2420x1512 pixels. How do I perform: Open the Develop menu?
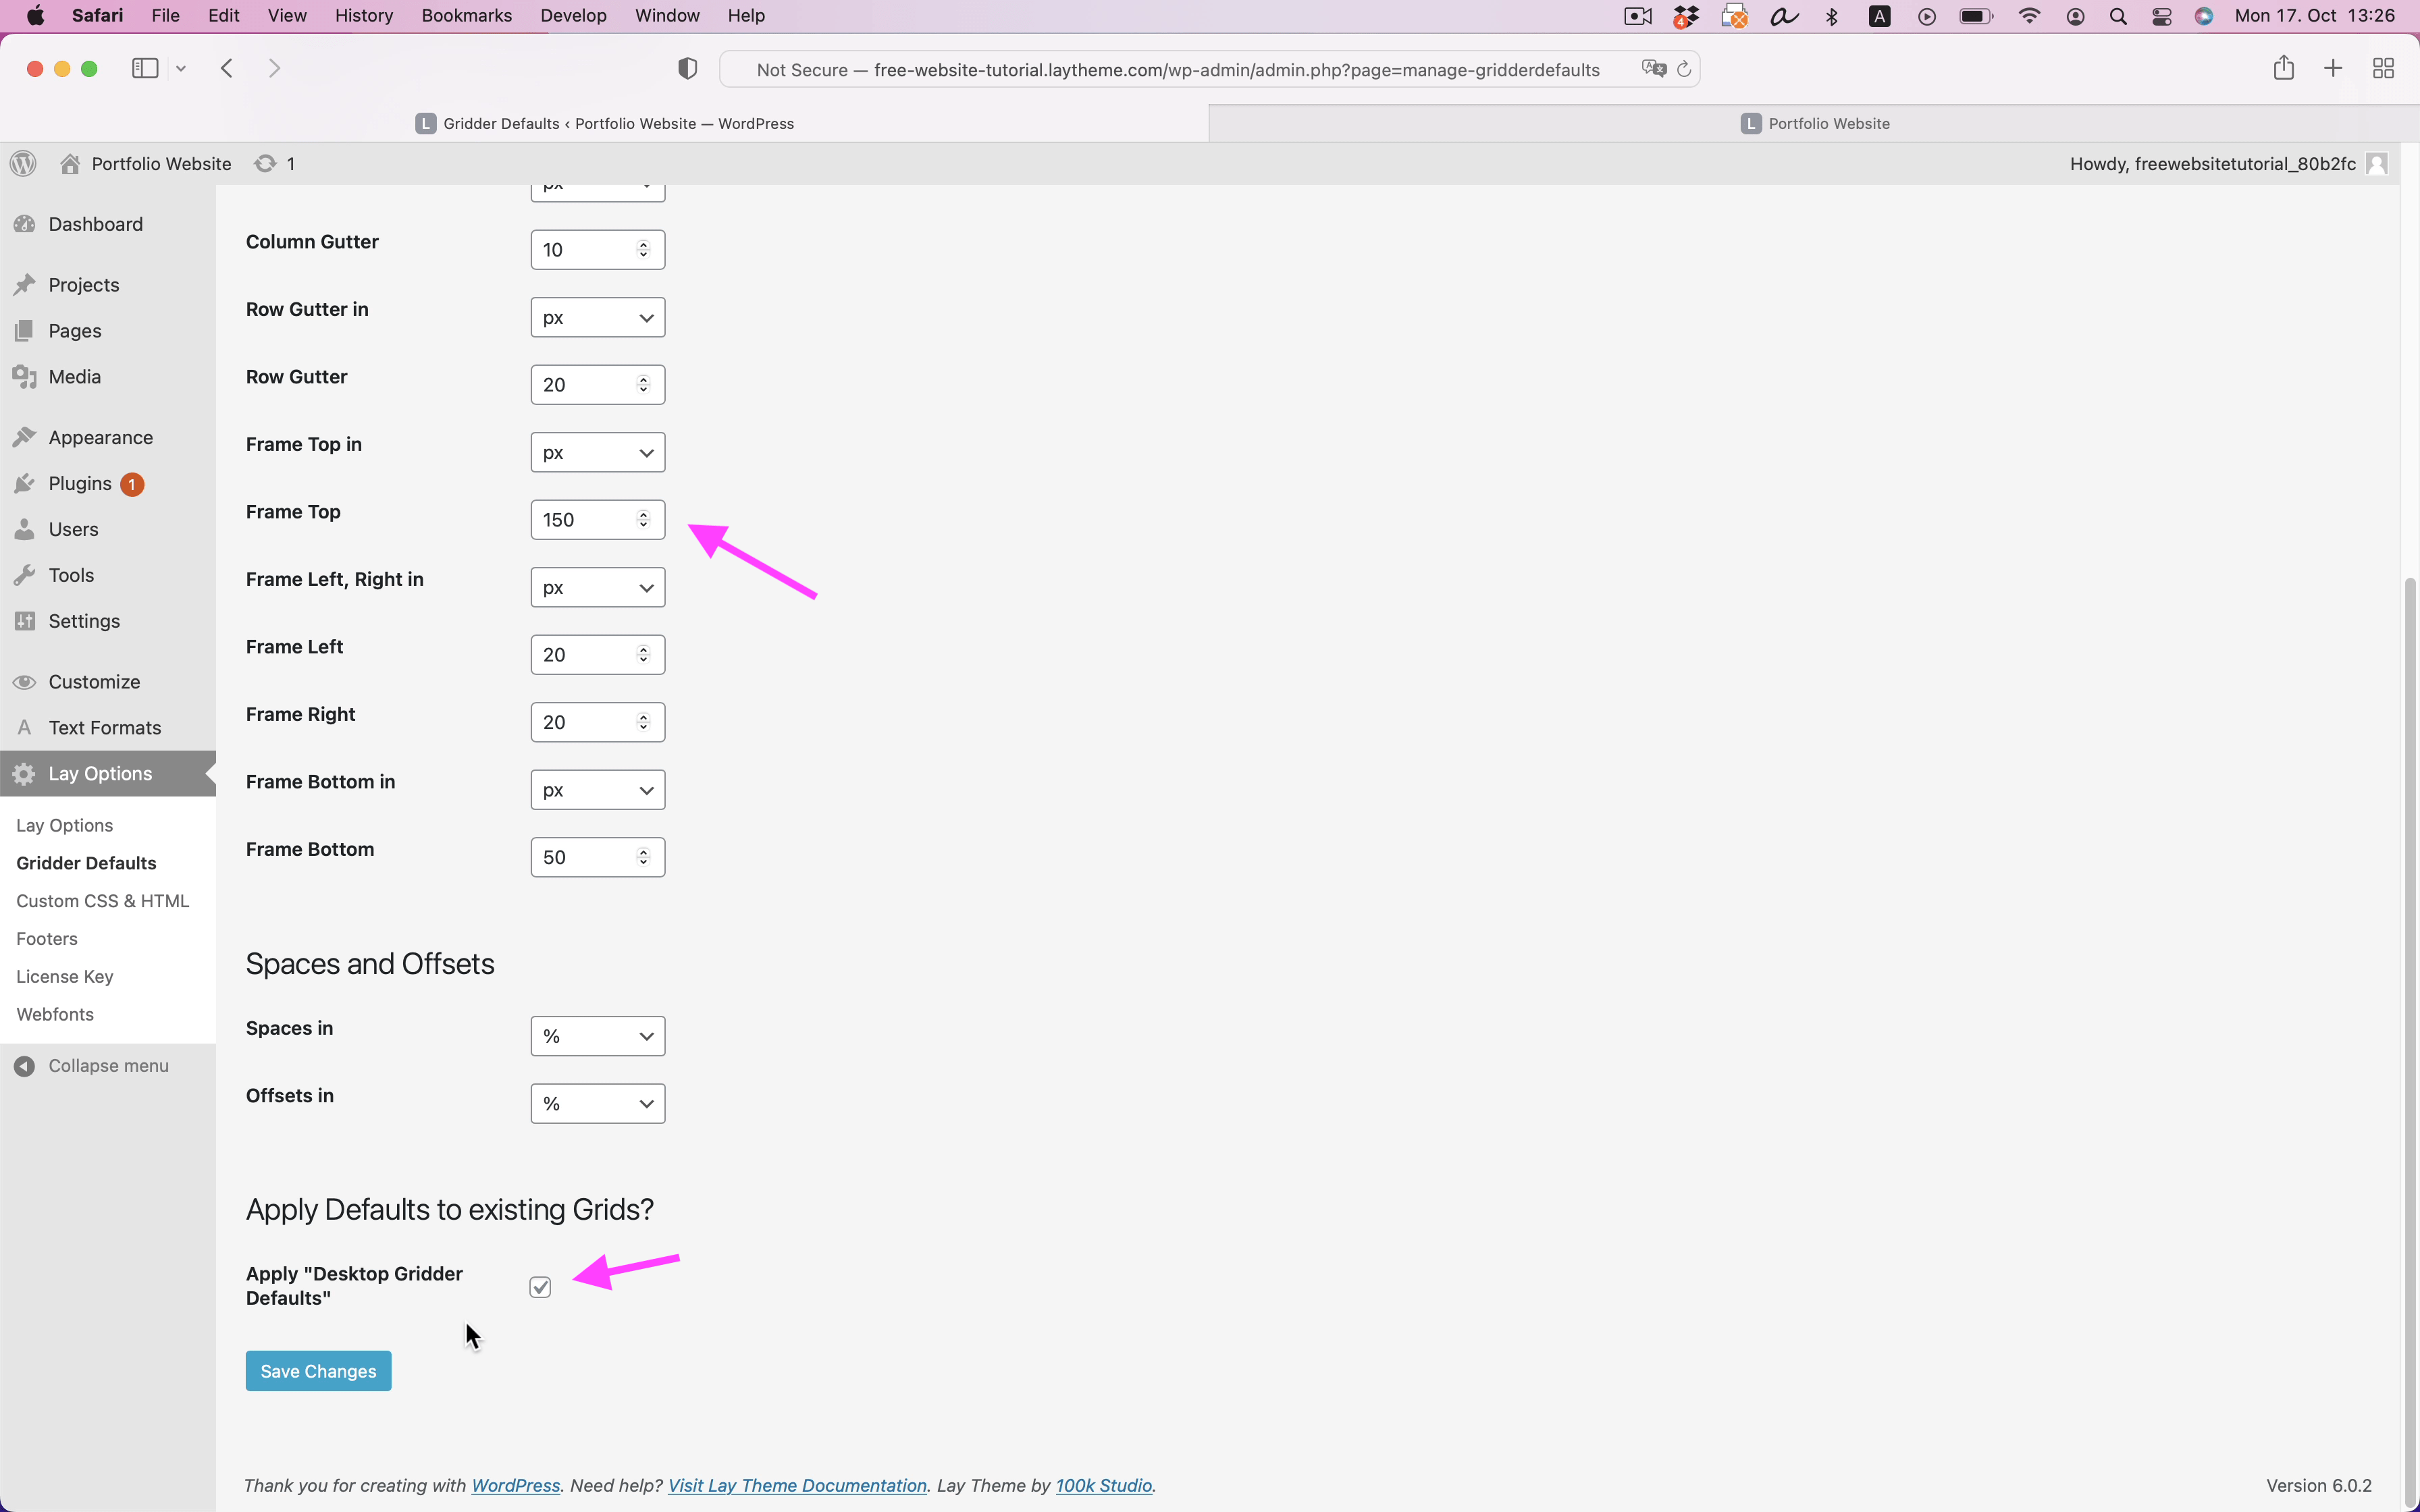click(574, 16)
